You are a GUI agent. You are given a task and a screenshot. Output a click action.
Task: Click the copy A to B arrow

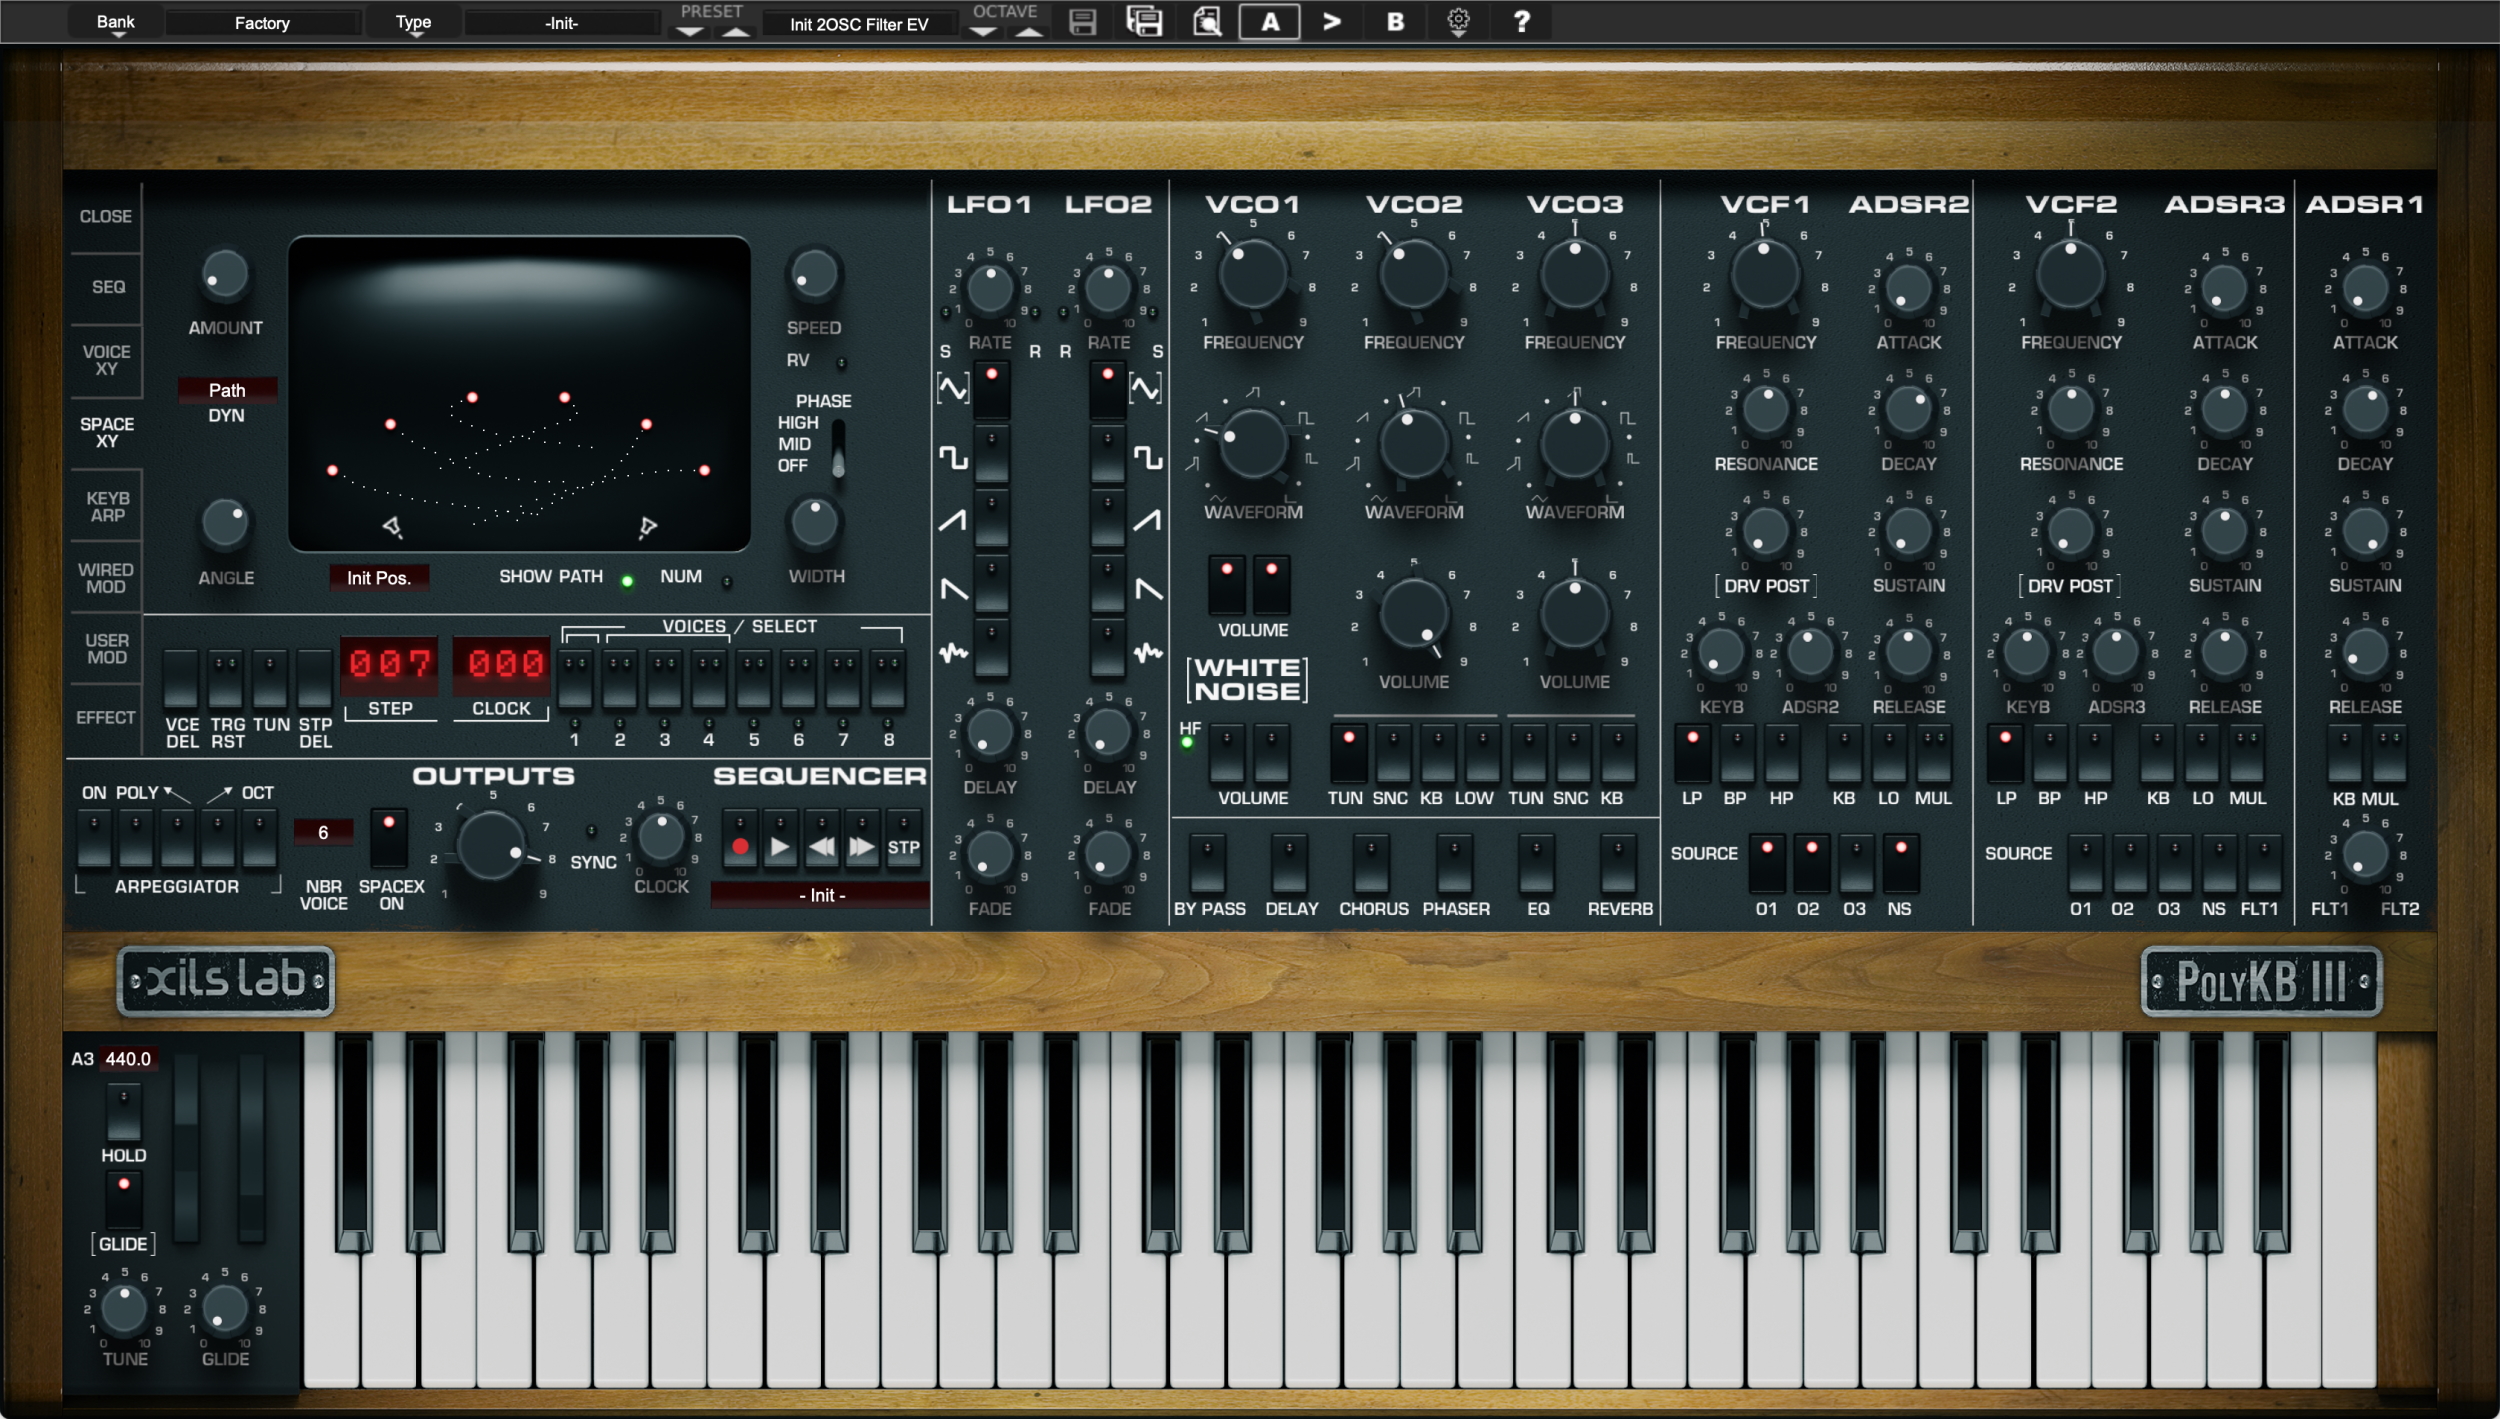point(1331,21)
